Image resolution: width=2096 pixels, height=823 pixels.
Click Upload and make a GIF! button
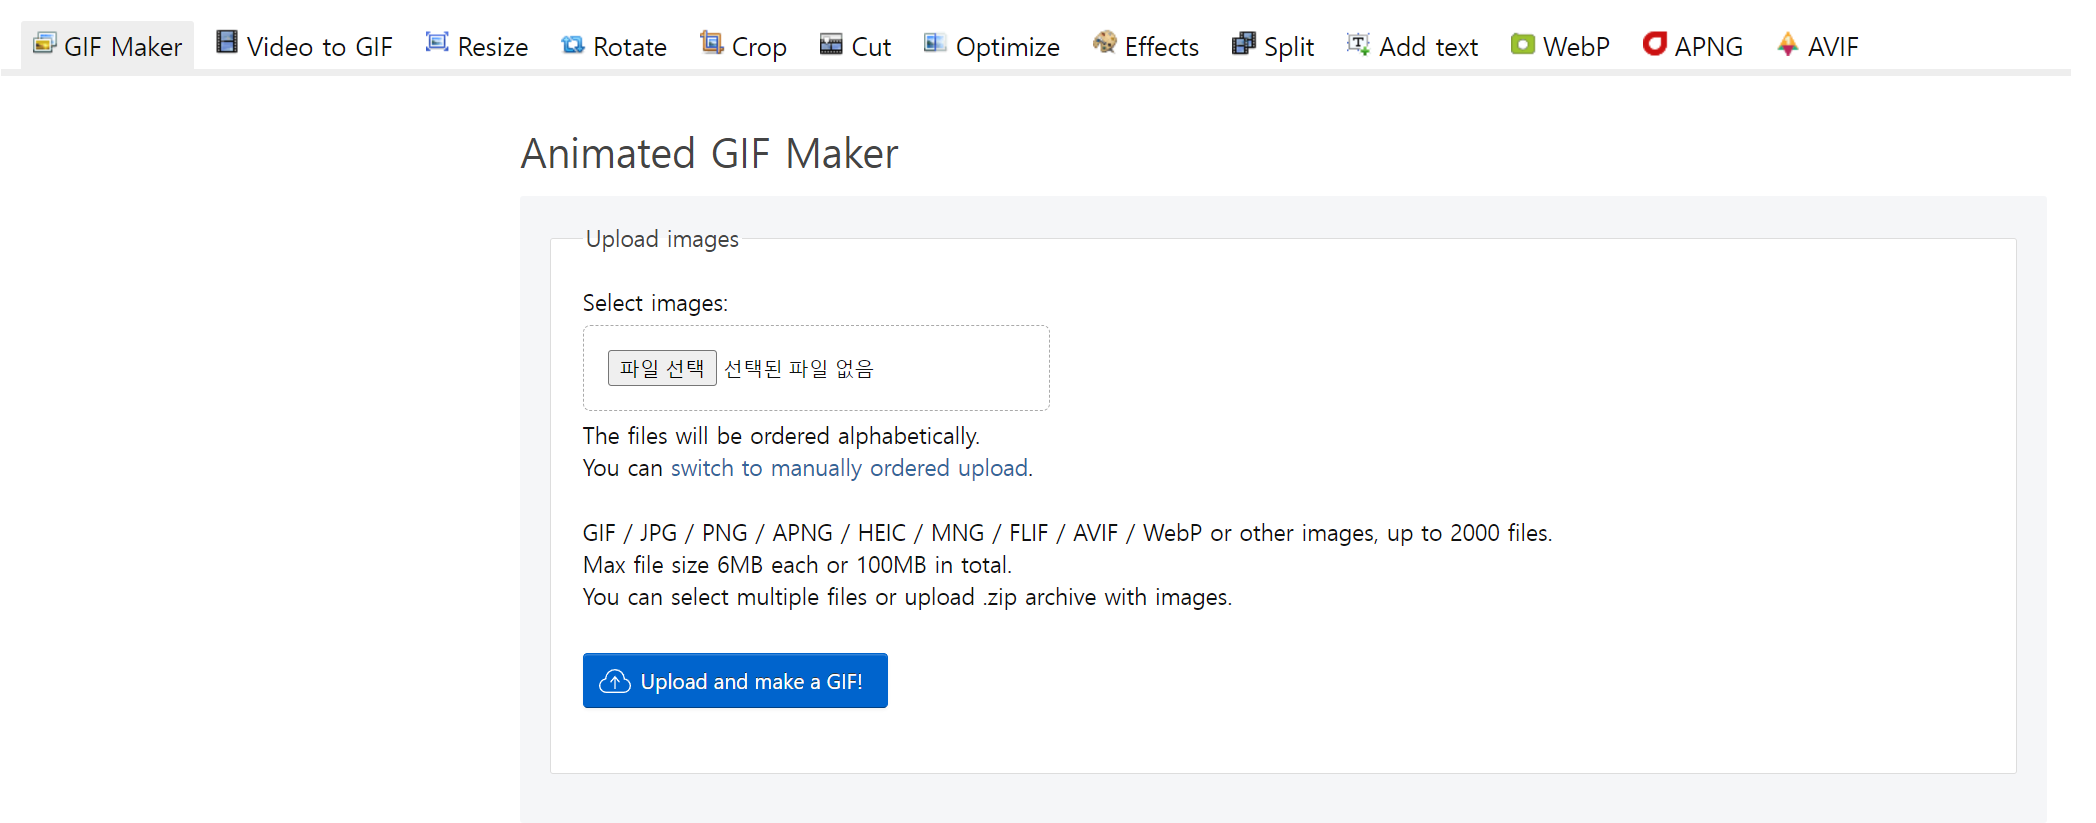click(735, 681)
